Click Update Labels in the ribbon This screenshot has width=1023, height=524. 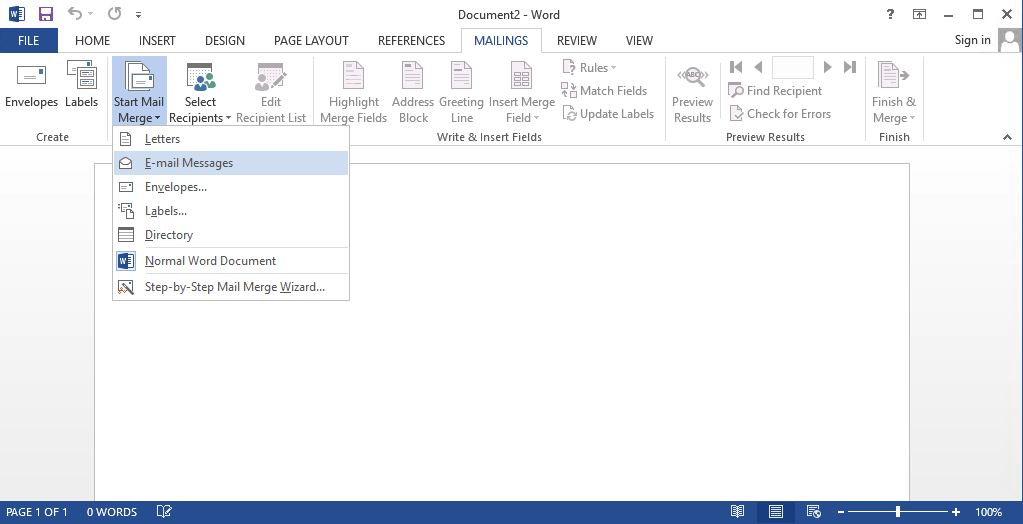tap(607, 114)
